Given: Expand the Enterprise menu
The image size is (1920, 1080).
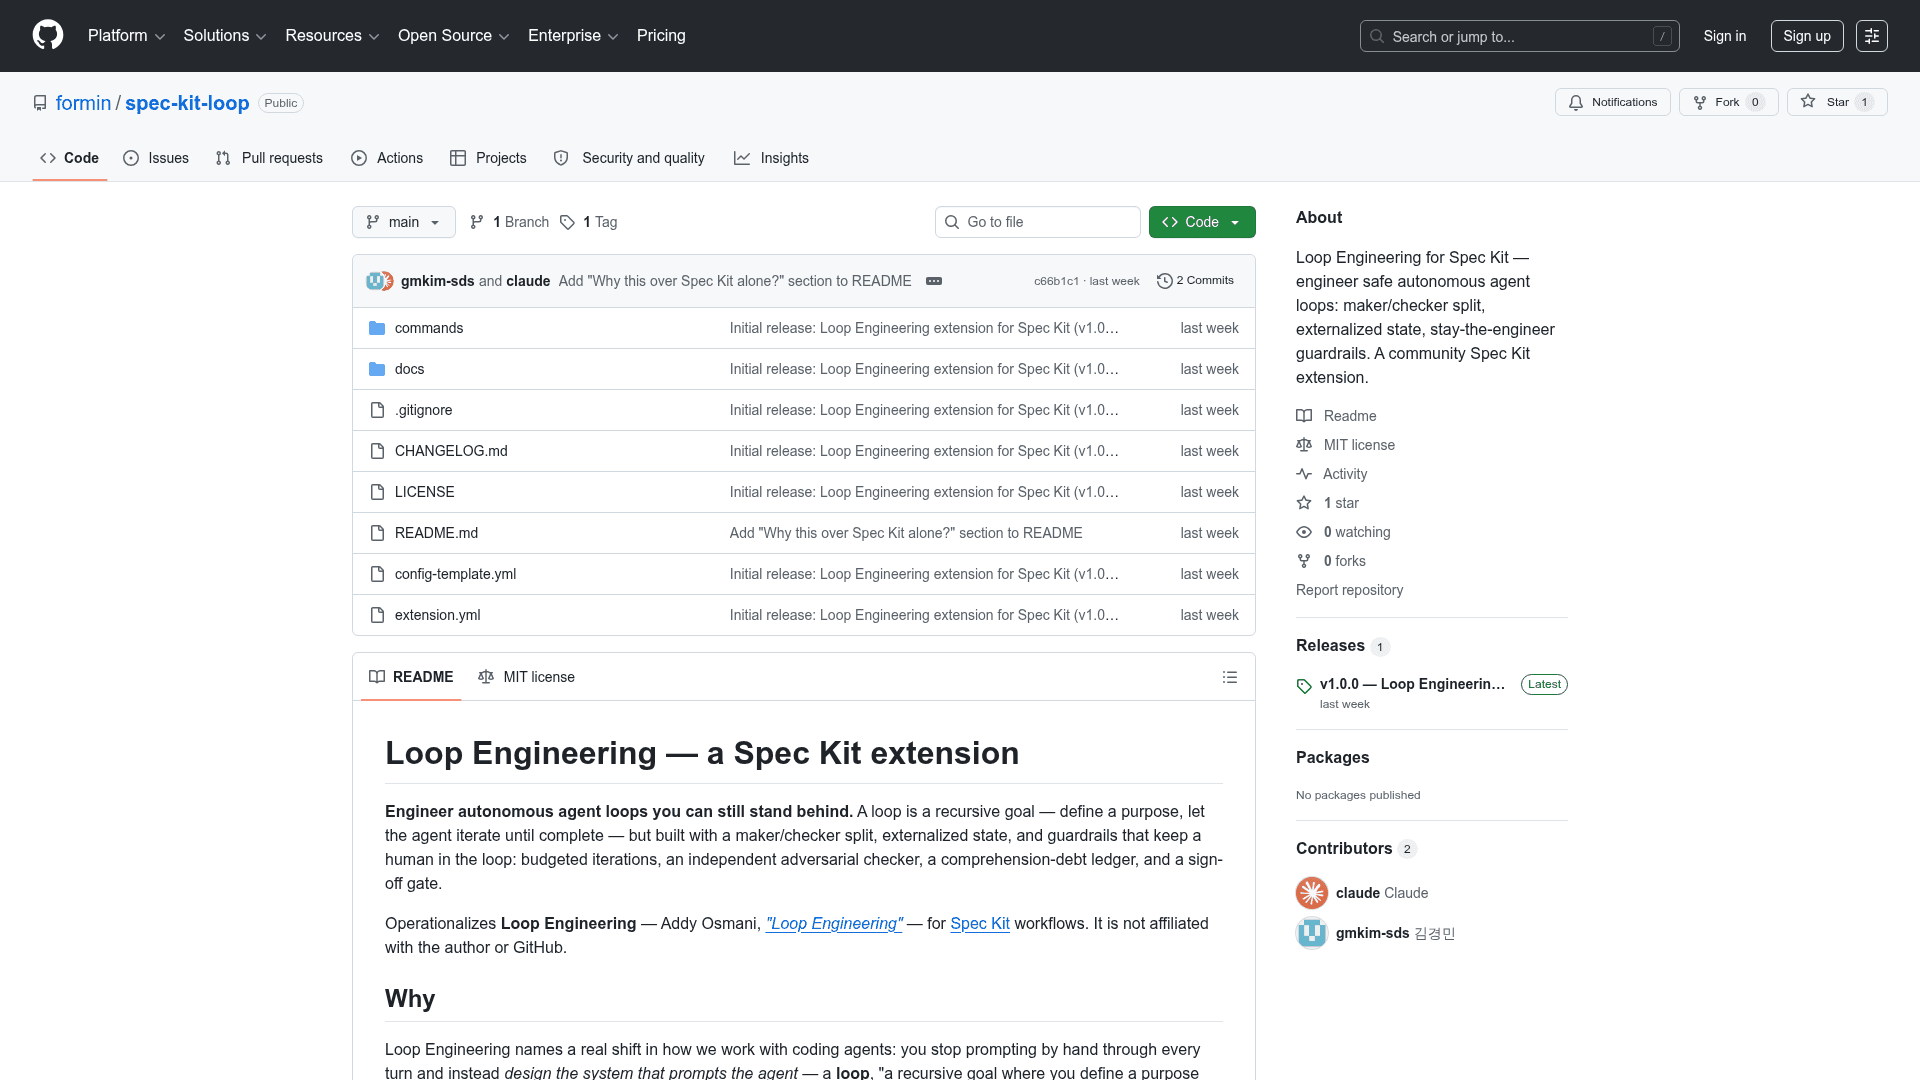Looking at the screenshot, I should click(x=573, y=36).
